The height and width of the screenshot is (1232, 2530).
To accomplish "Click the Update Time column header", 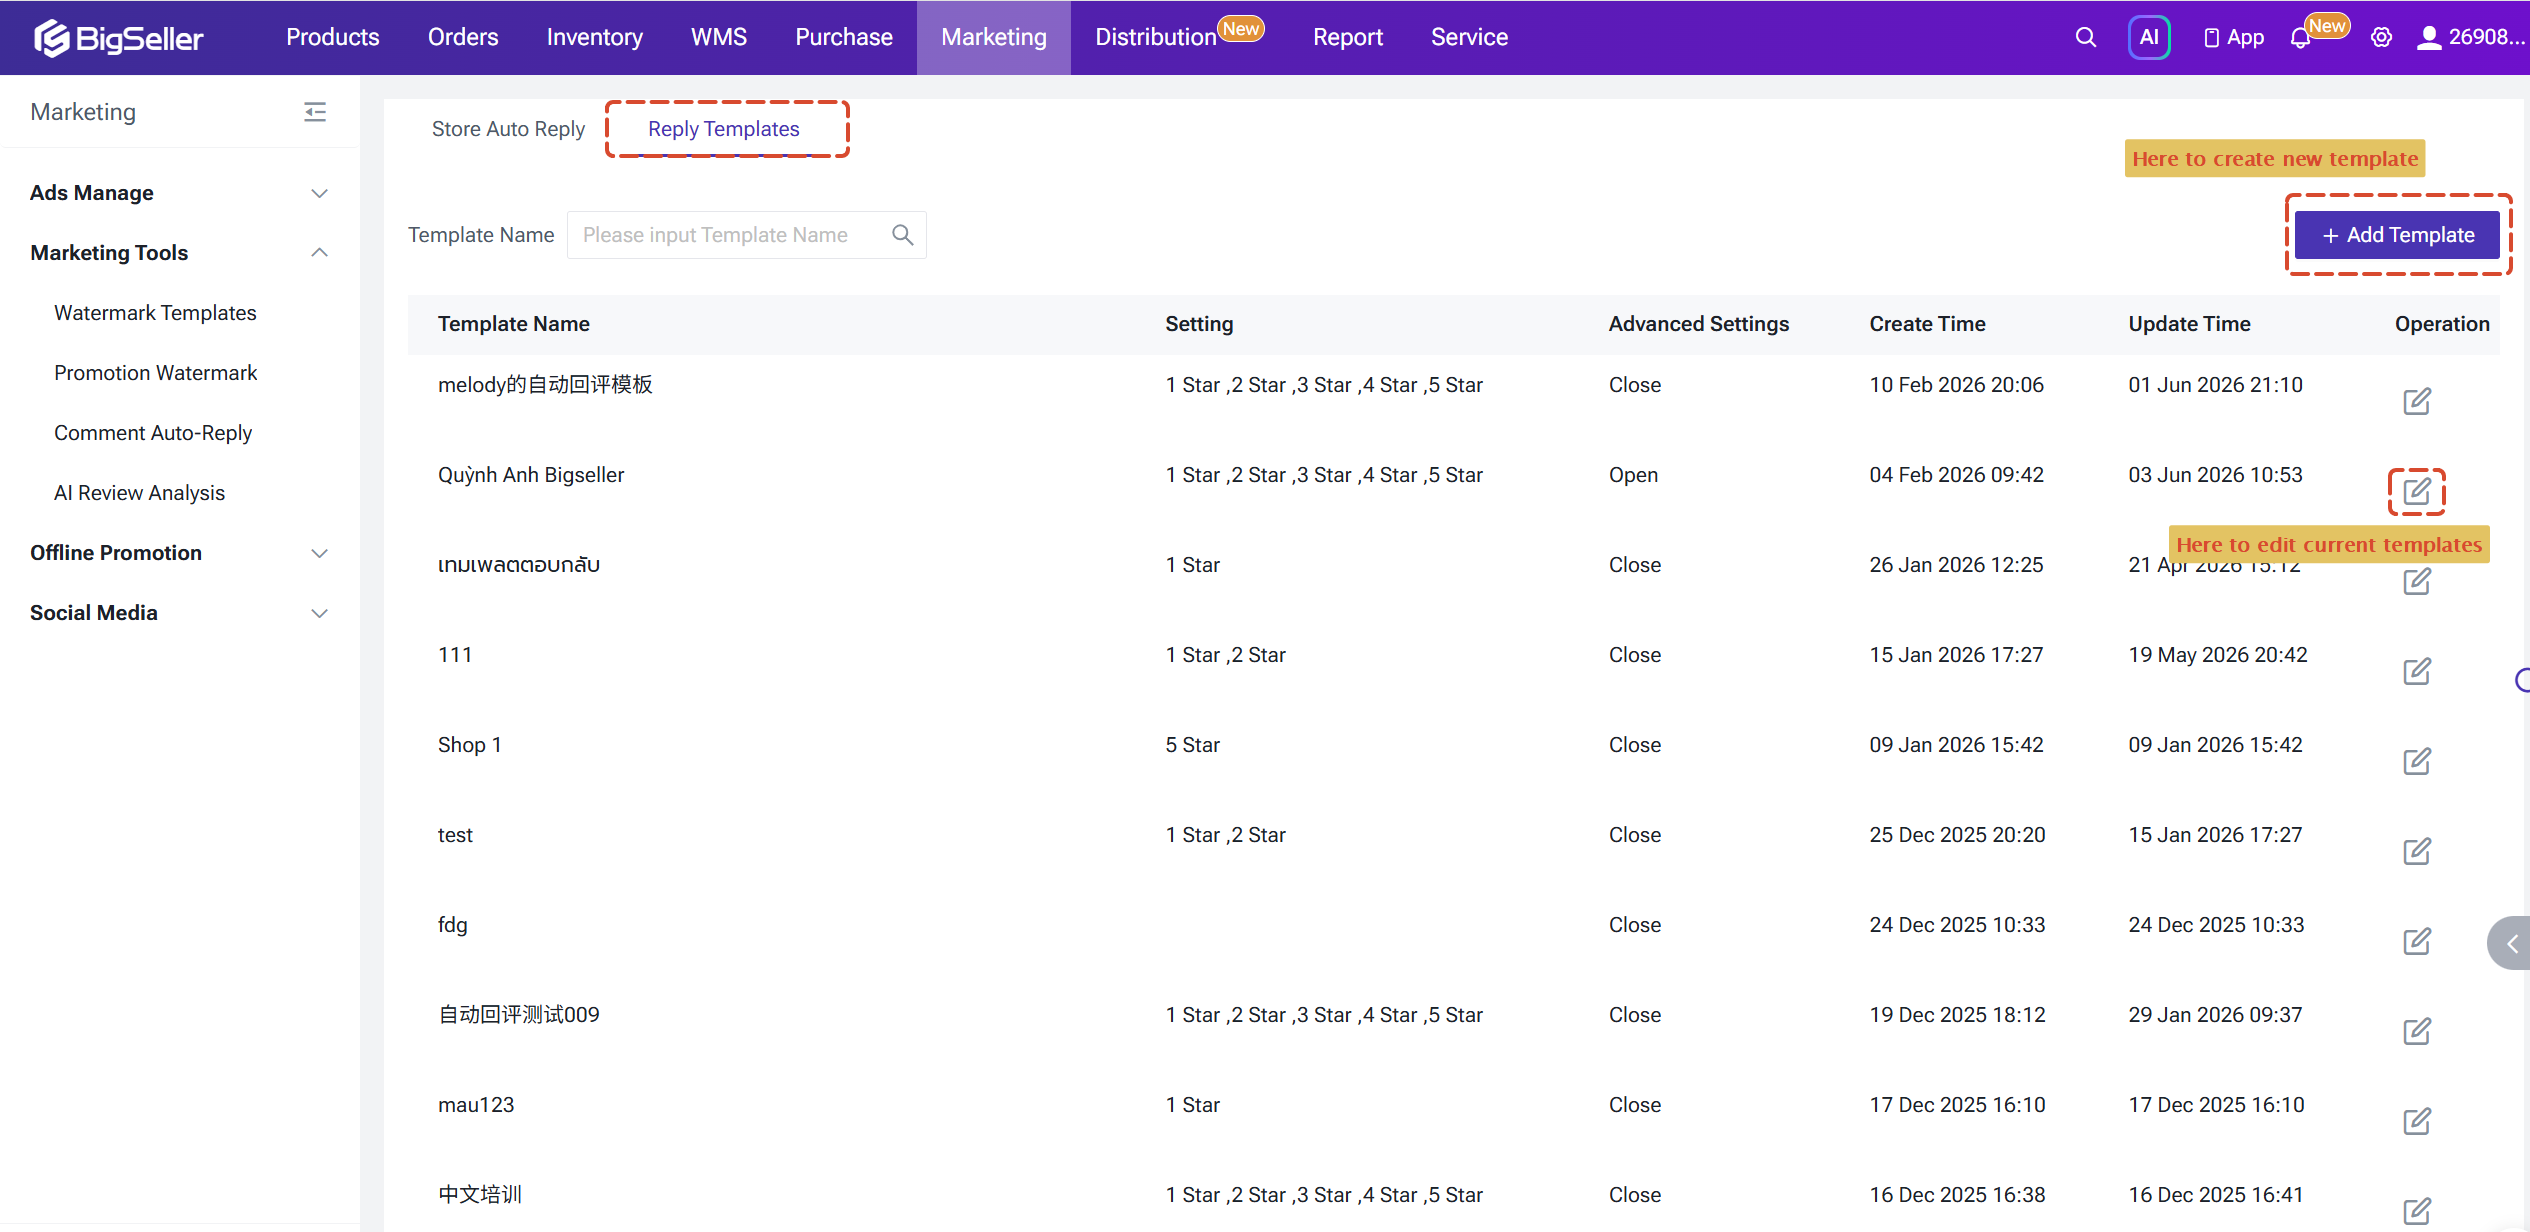I will click(2189, 324).
